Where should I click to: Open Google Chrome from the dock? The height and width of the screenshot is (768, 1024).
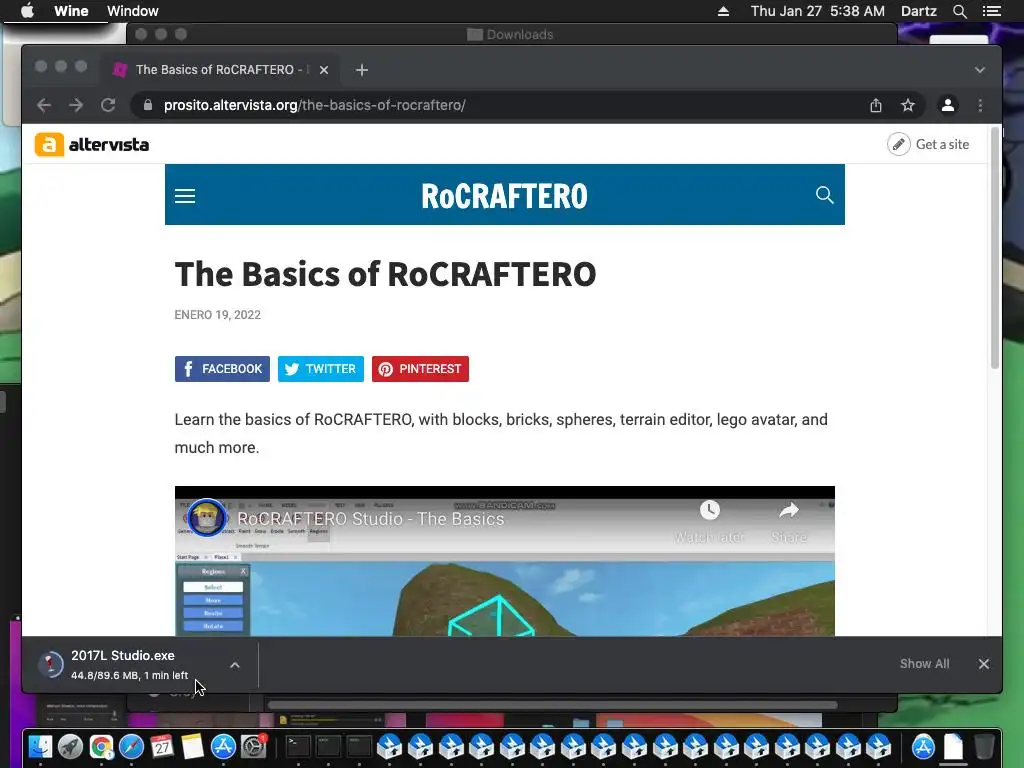[x=101, y=747]
